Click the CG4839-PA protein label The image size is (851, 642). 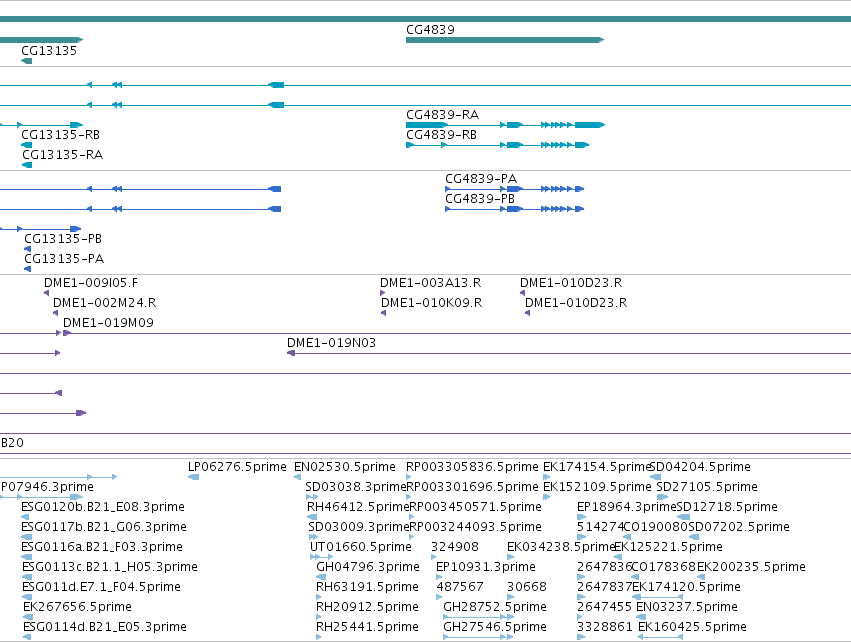(x=481, y=179)
